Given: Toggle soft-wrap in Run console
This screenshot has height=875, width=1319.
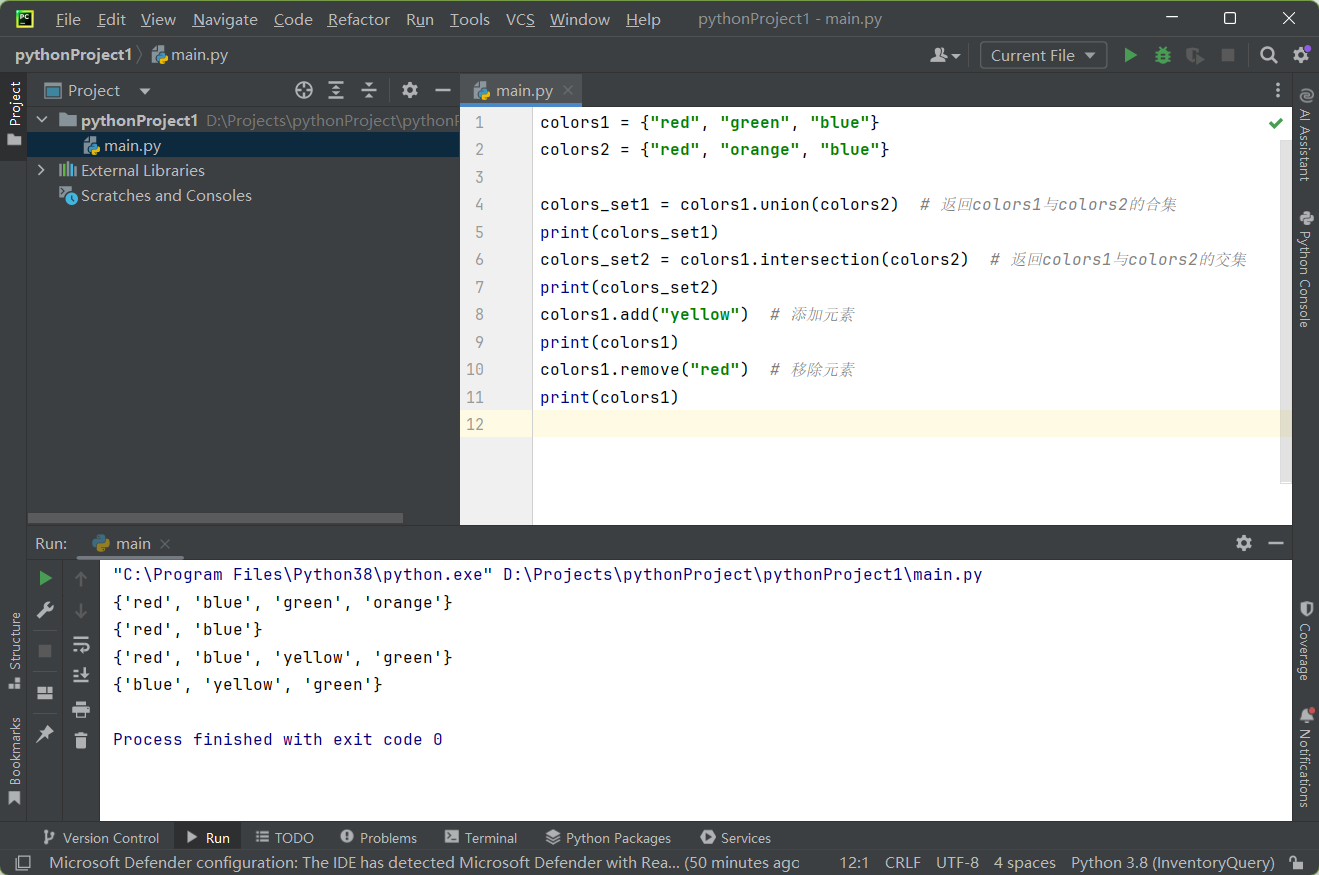Looking at the screenshot, I should pyautogui.click(x=81, y=645).
